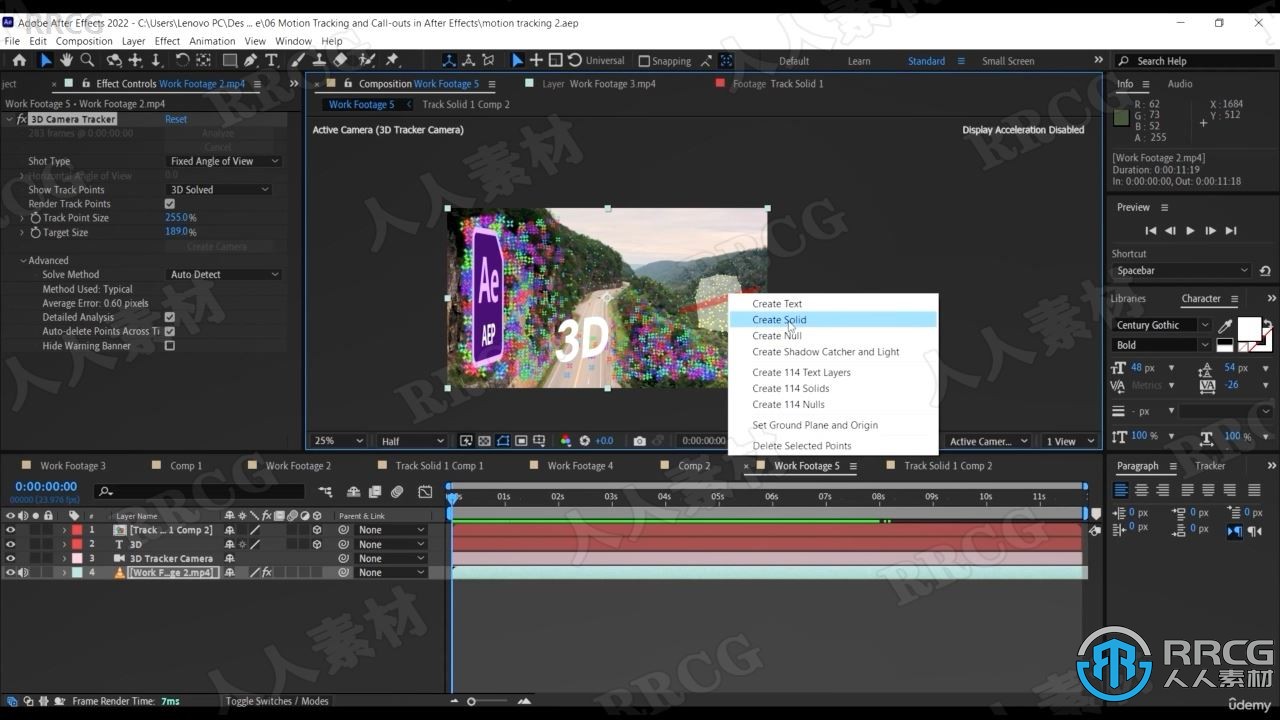This screenshot has height=720, width=1280.
Task: Select the Hand tool
Action: tap(66, 60)
